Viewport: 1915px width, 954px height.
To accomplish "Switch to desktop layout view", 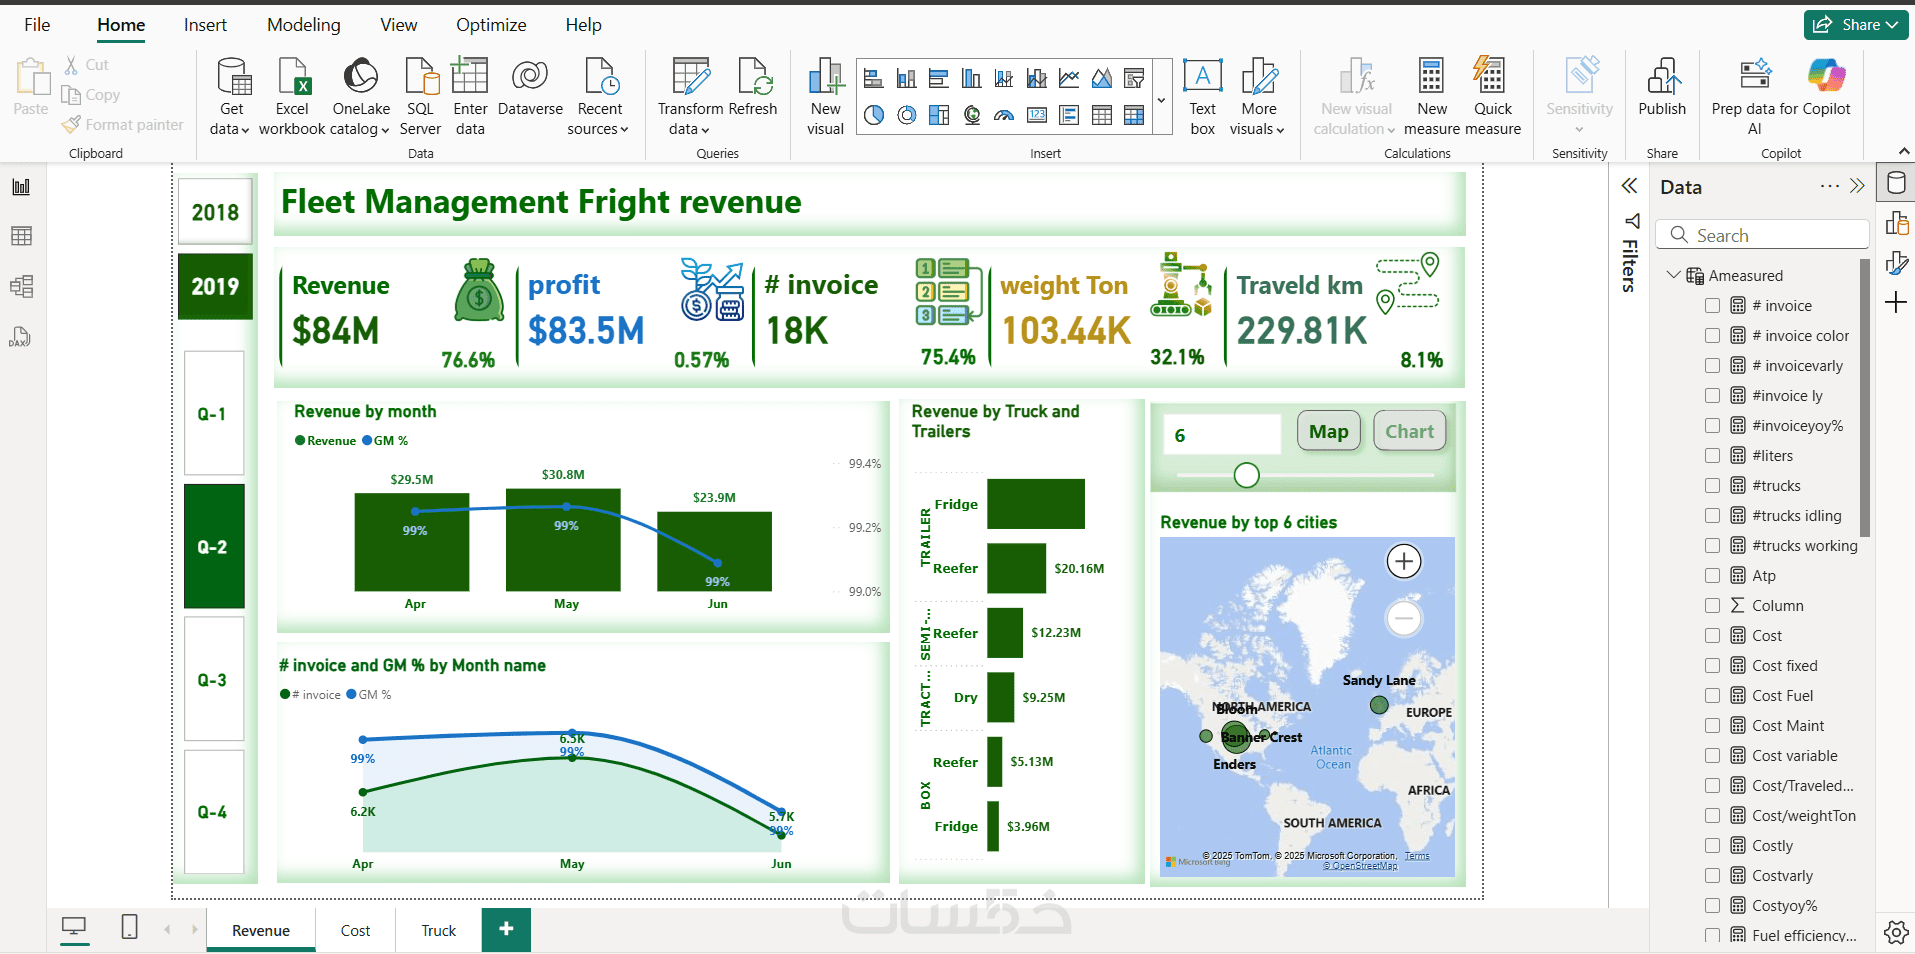I will click(x=74, y=928).
